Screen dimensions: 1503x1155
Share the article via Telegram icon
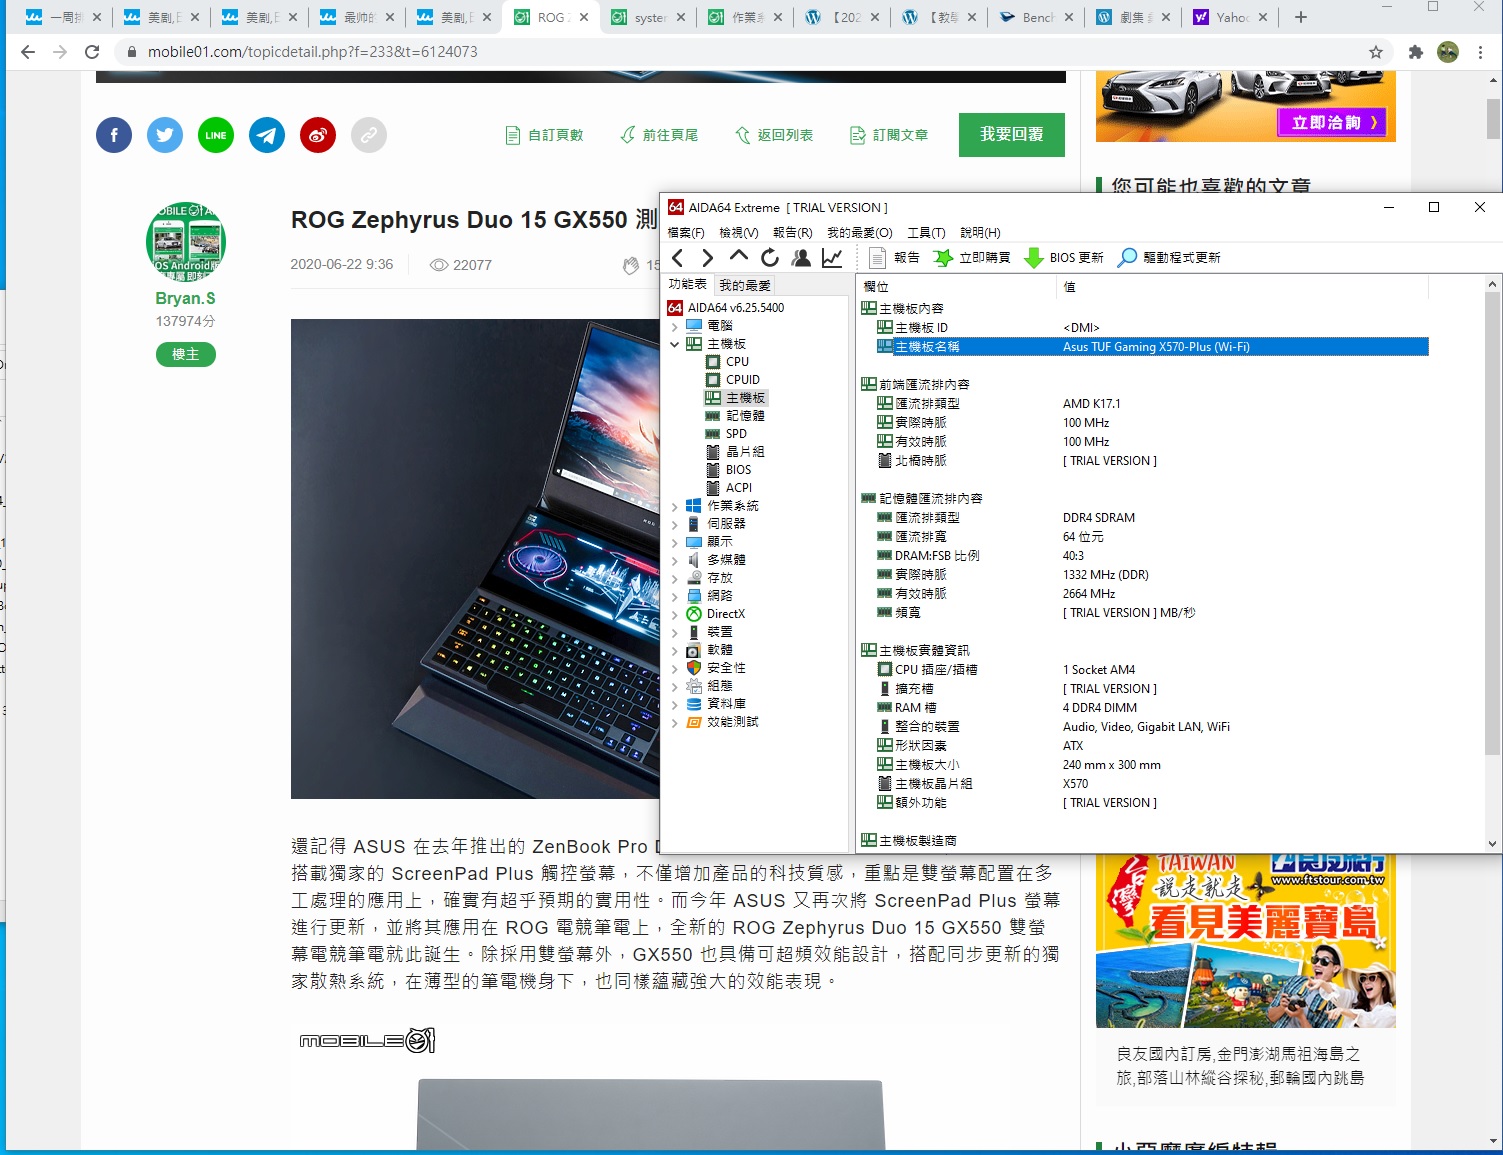coord(267,135)
